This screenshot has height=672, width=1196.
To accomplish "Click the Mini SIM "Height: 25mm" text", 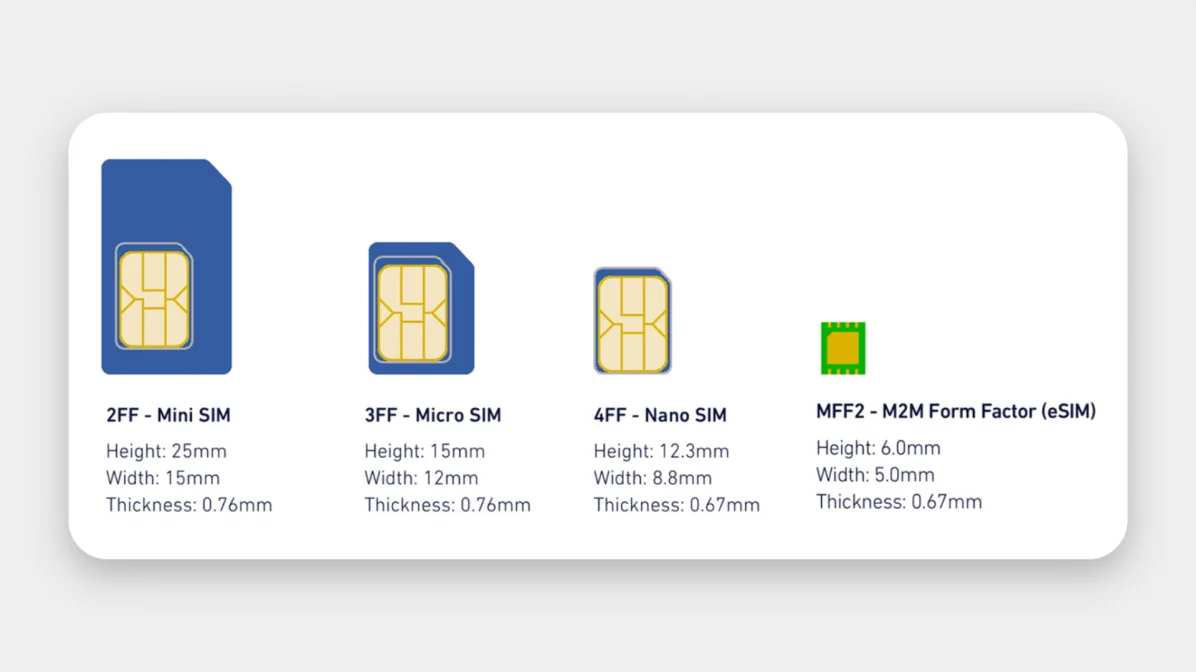I will coord(167,451).
